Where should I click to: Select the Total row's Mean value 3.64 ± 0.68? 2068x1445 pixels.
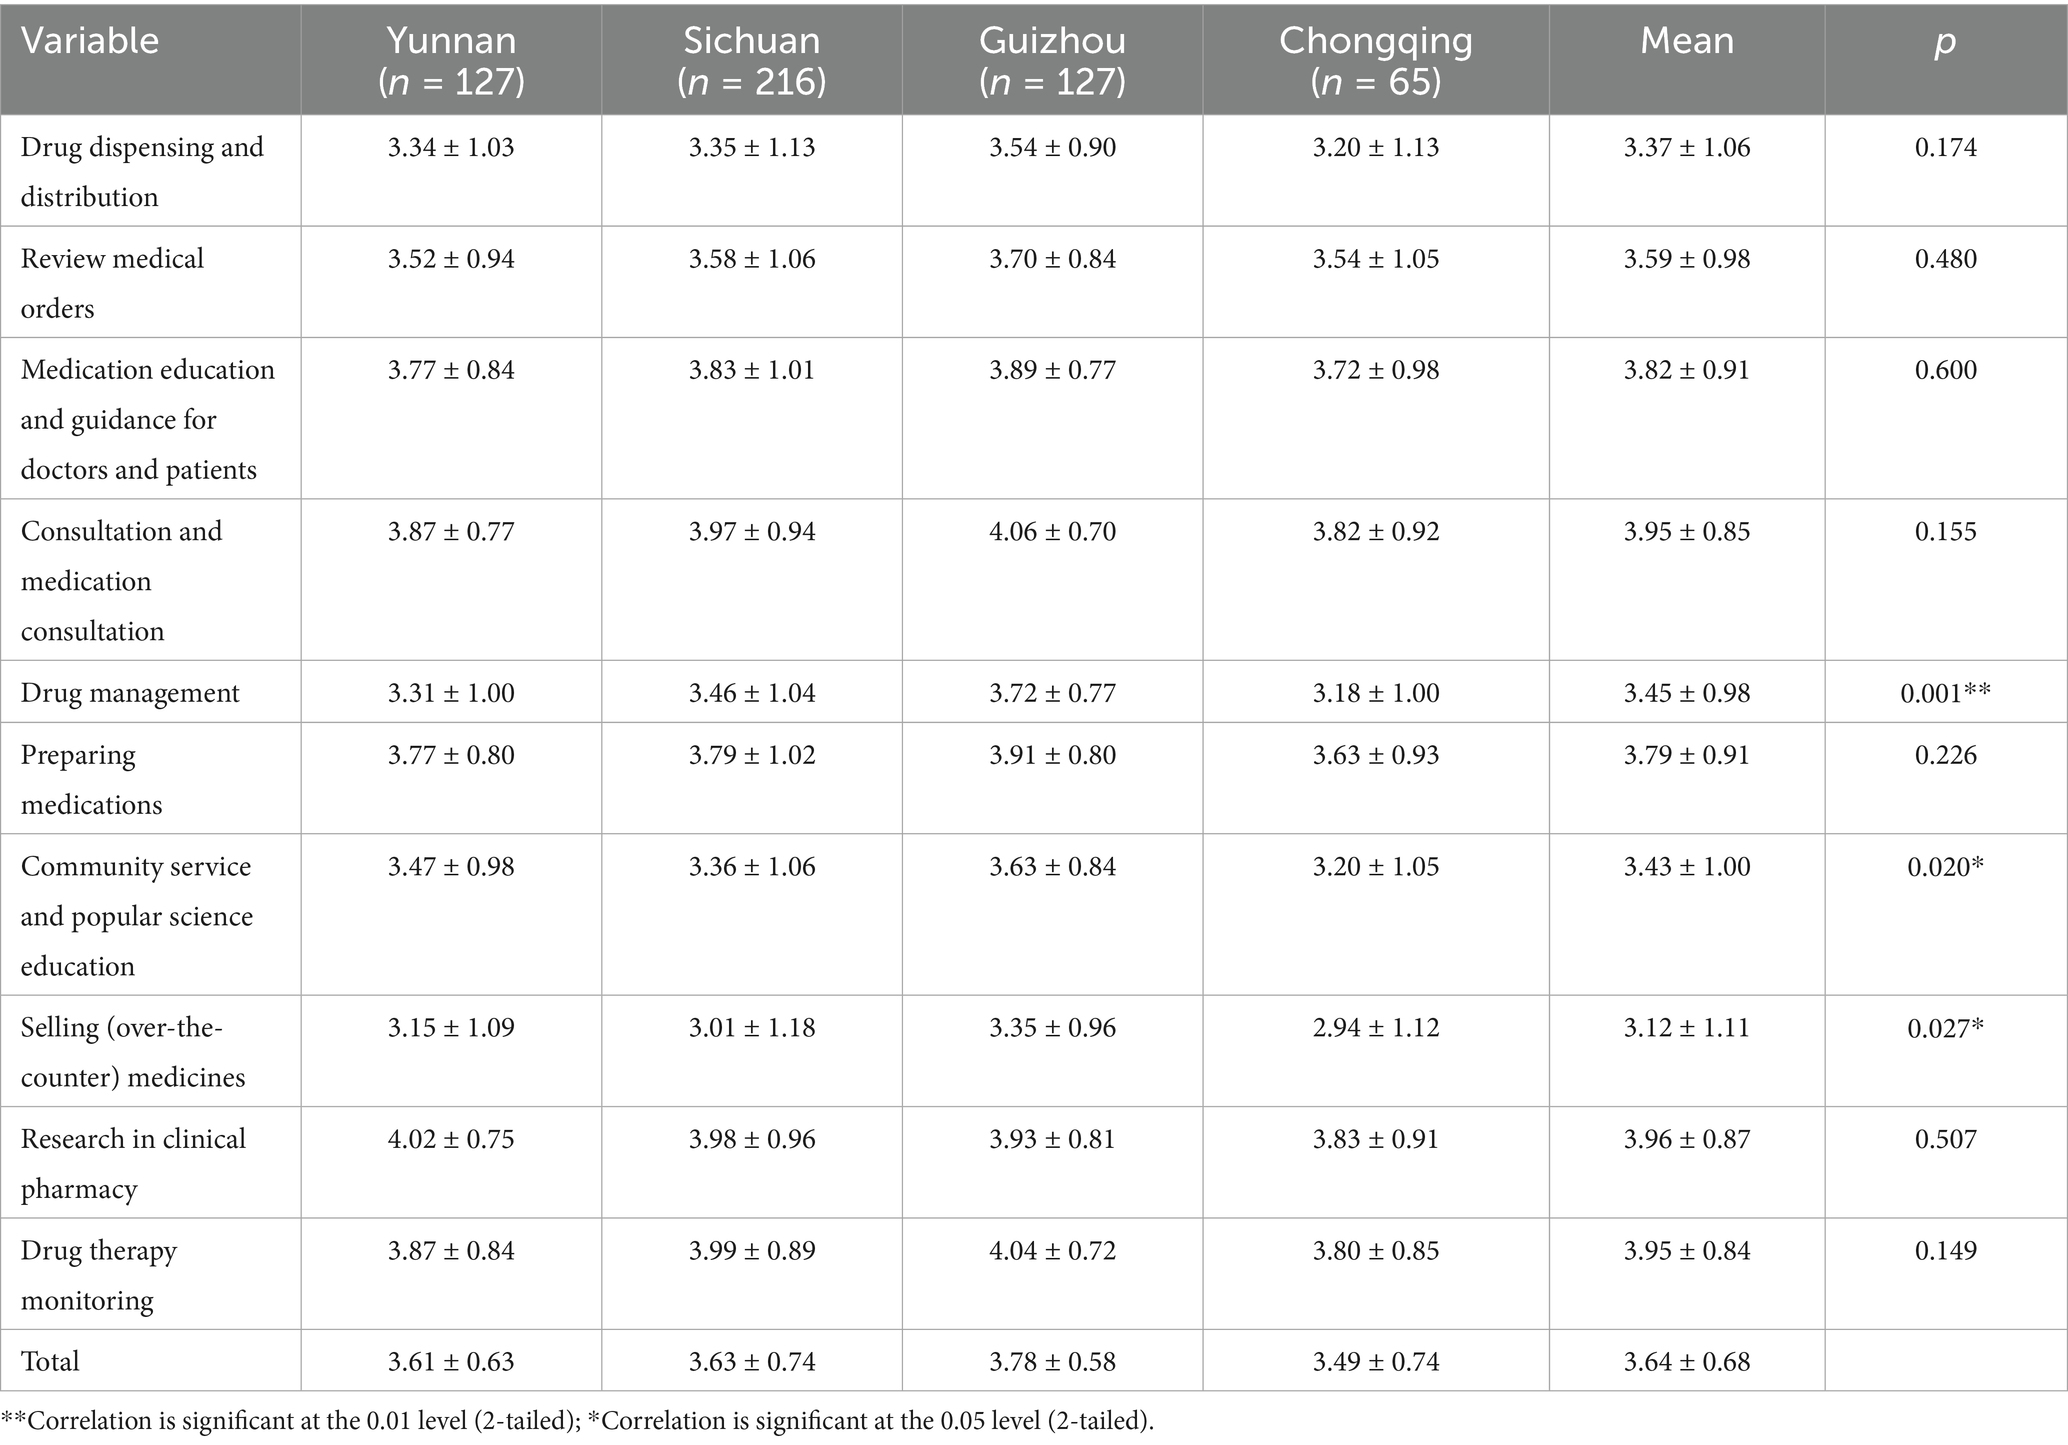[x=1687, y=1361]
